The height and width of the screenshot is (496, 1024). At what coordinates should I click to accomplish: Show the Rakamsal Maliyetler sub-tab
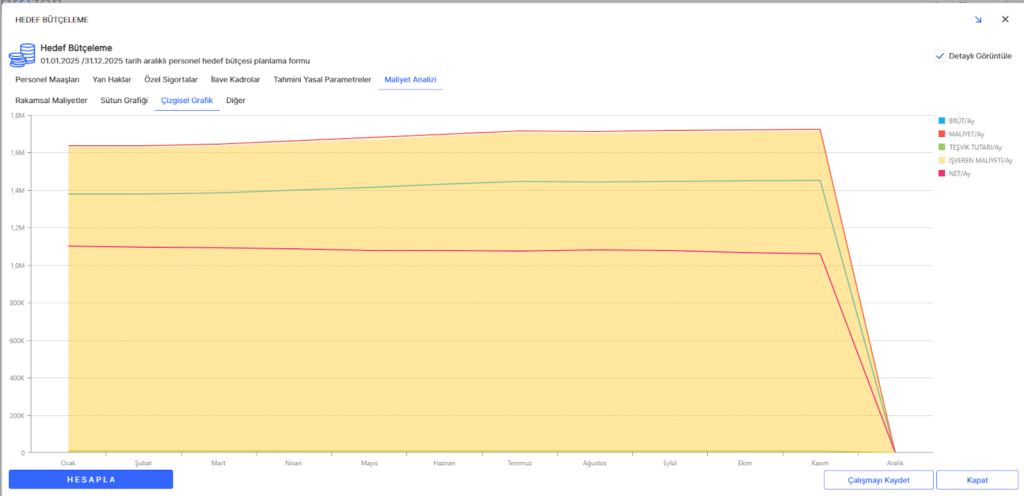tap(52, 101)
